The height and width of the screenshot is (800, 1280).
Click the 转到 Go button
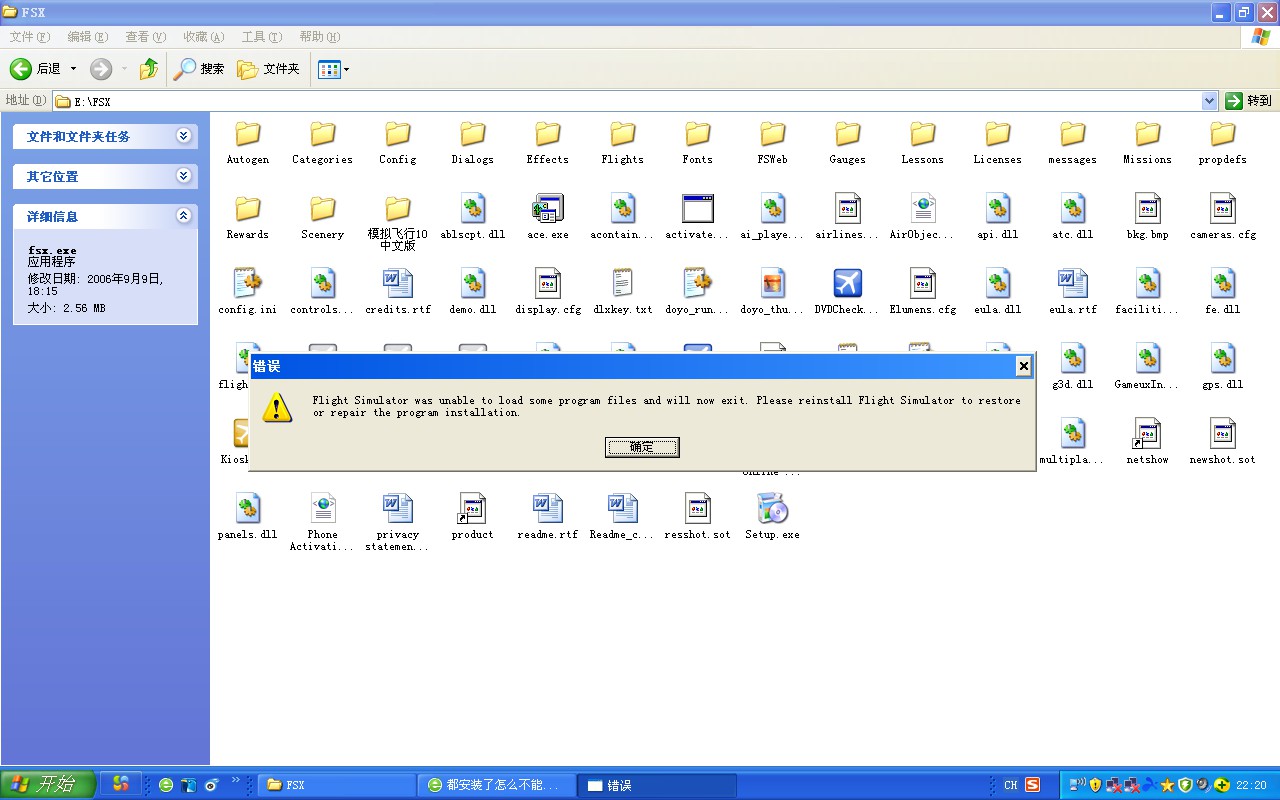pos(1249,101)
